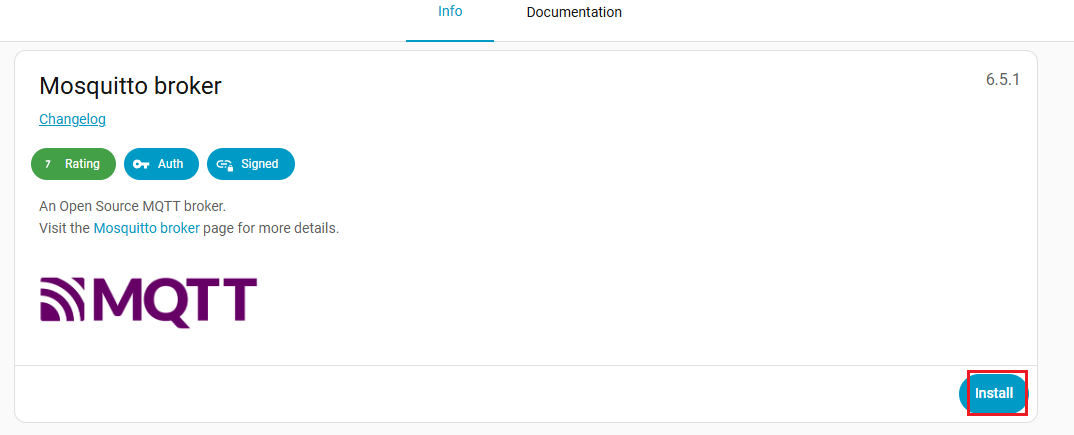Viewport: 1074px width, 435px height.
Task: Switch to the Info tab
Action: (450, 12)
